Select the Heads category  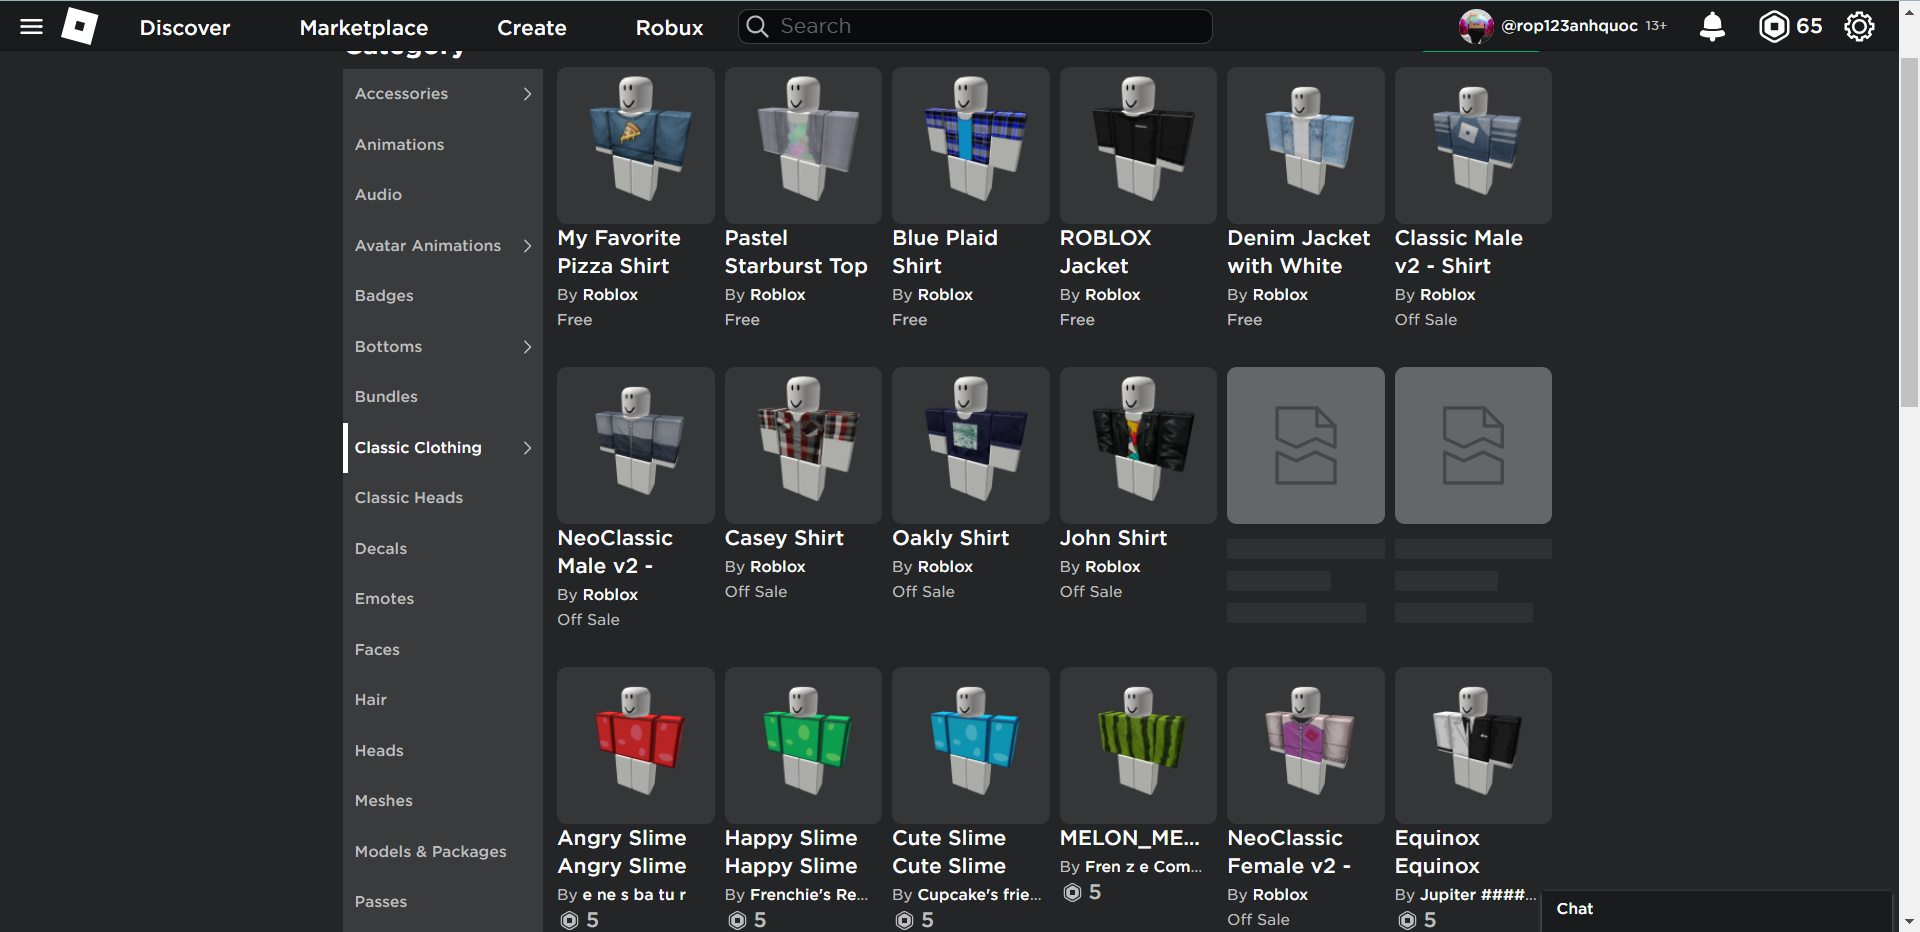(x=379, y=751)
